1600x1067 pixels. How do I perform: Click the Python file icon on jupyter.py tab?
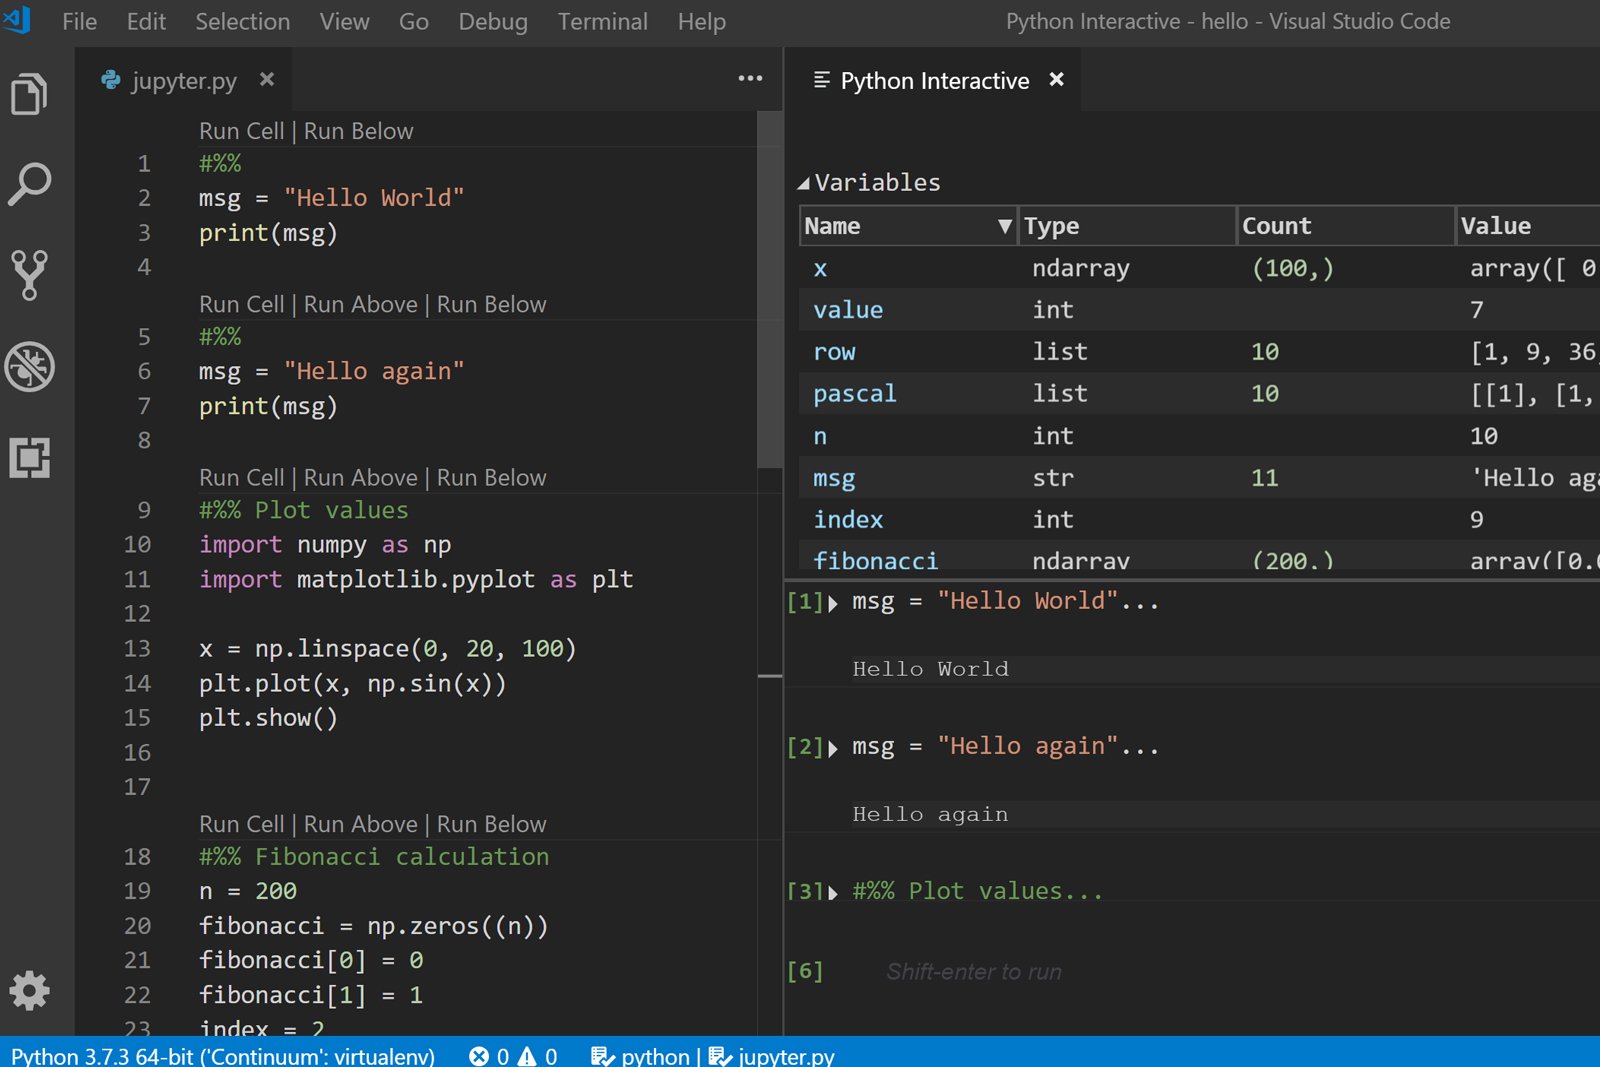click(x=111, y=80)
